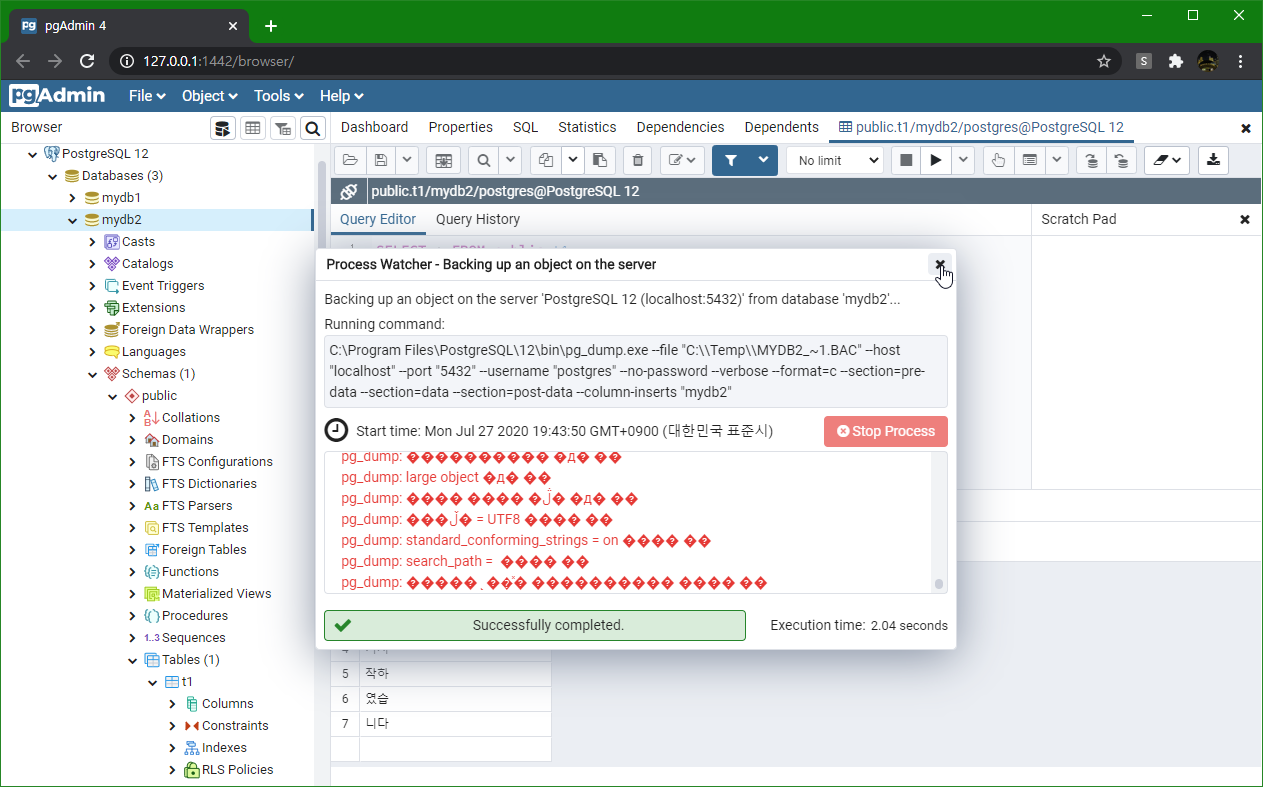The image size is (1263, 787).
Task: Open the Filter options dropdown arrow
Action: pos(764,160)
